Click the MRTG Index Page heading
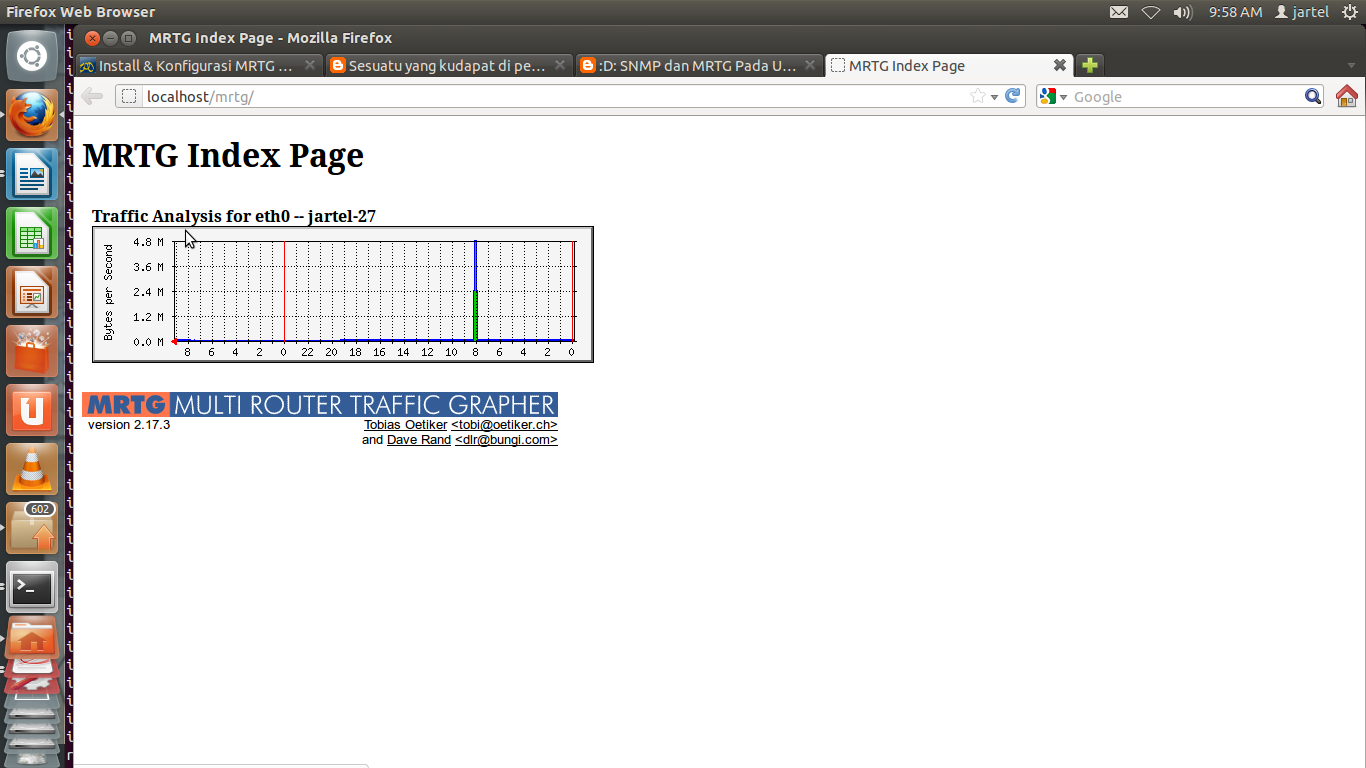Viewport: 1366px width, 768px height. click(x=223, y=156)
